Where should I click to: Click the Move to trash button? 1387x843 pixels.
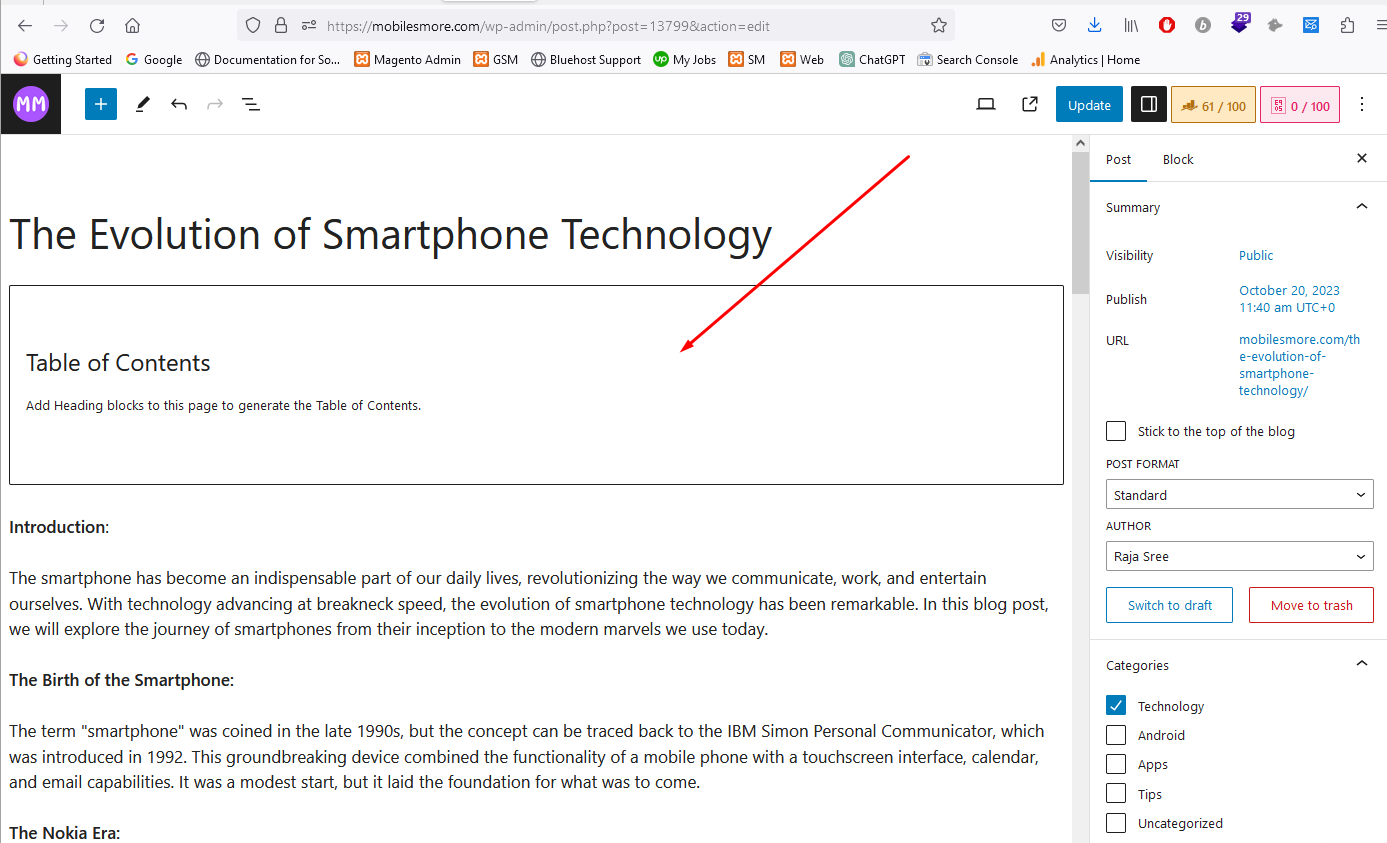1311,605
